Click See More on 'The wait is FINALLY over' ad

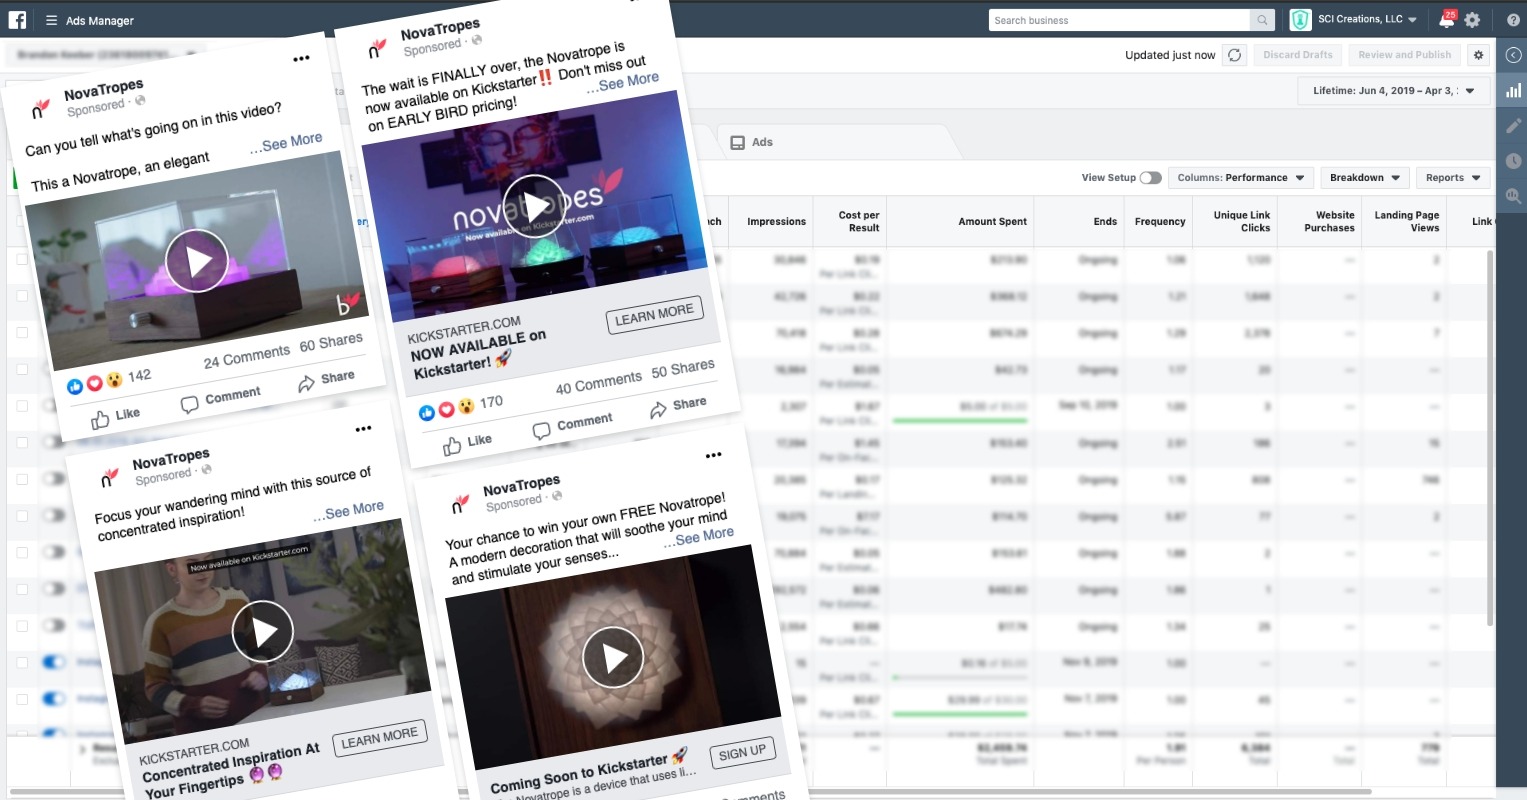pyautogui.click(x=623, y=82)
